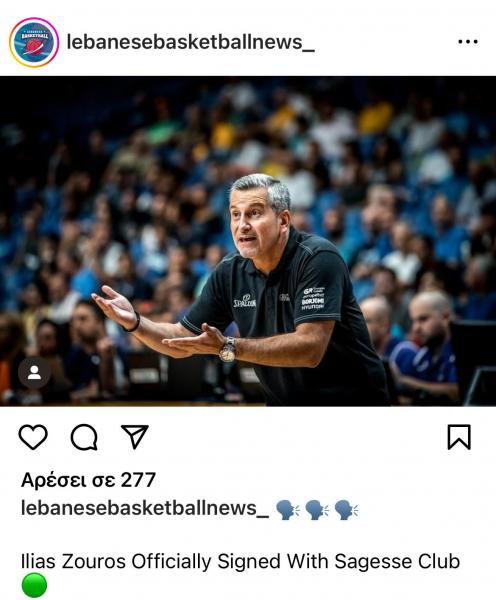Viewport: 496px width, 600px height.
Task: Tap the third speaking head emoji
Action: [x=347, y=510]
